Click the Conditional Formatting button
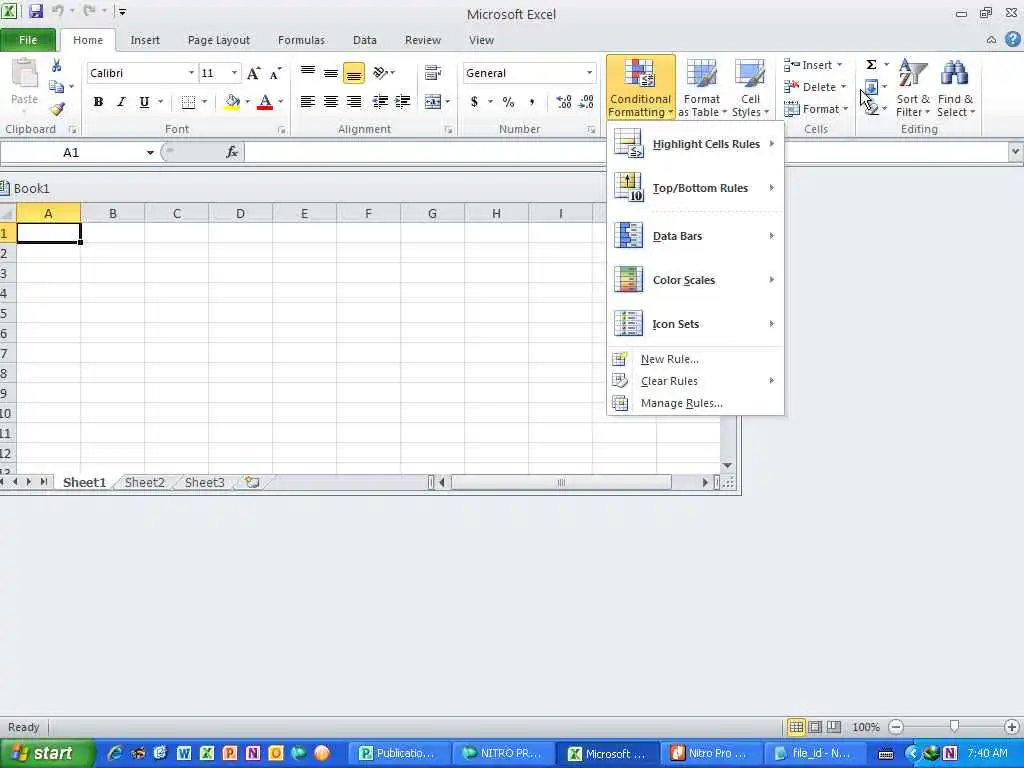Viewport: 1024px width, 768px height. click(x=640, y=88)
